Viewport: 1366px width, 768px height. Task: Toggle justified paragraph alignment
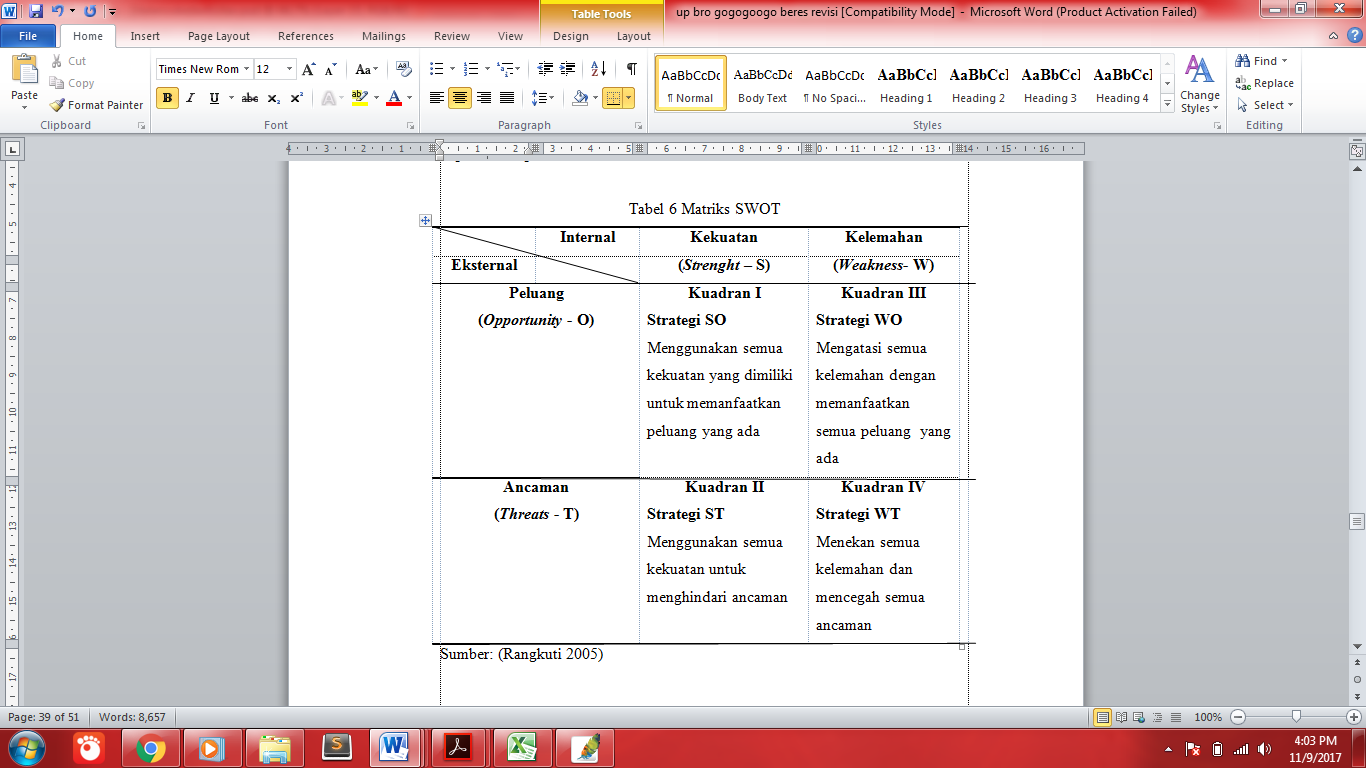505,97
